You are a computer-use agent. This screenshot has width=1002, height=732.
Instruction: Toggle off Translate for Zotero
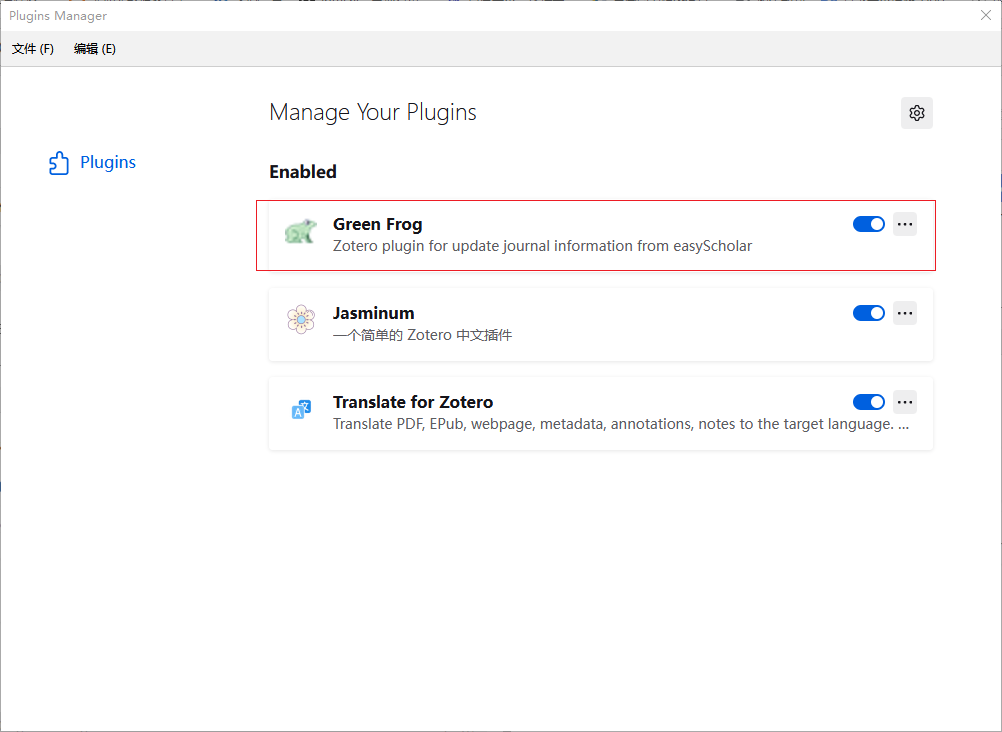[x=868, y=401]
